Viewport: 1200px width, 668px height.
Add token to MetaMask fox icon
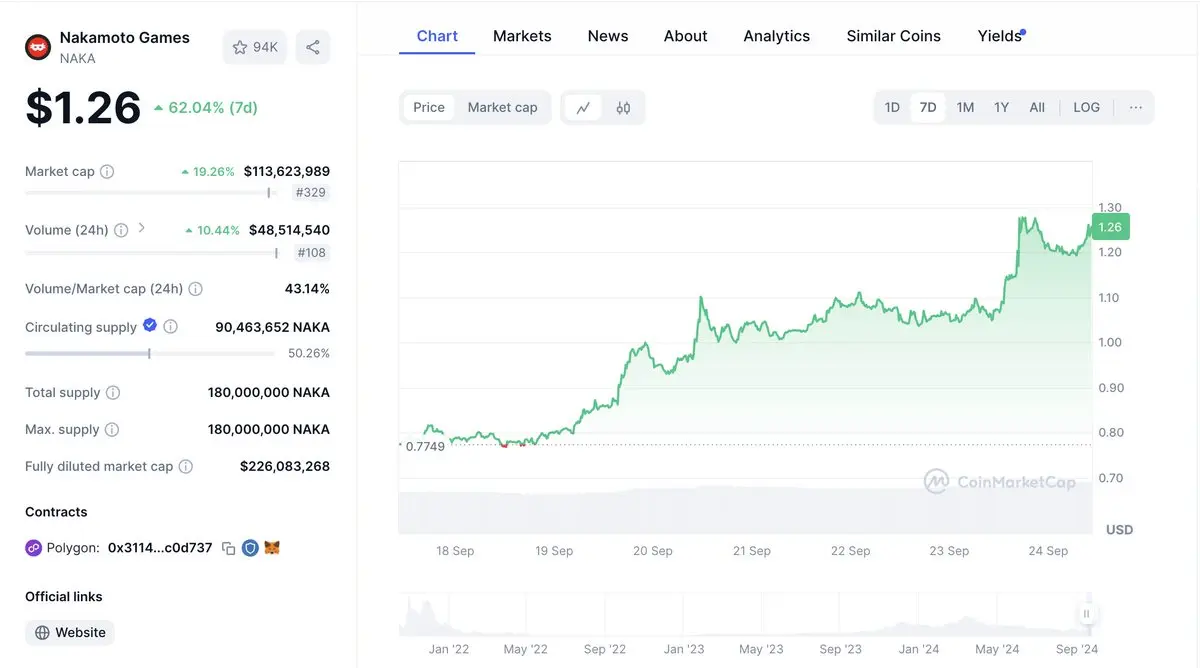click(x=272, y=548)
